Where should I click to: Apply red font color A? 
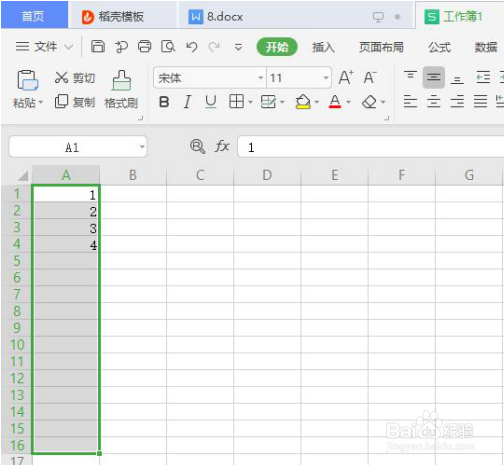tap(335, 101)
